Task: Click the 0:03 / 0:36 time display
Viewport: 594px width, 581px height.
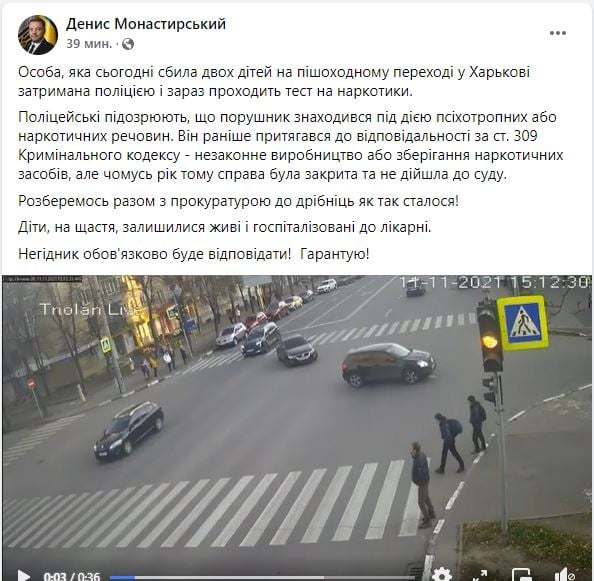Action: 72,576
